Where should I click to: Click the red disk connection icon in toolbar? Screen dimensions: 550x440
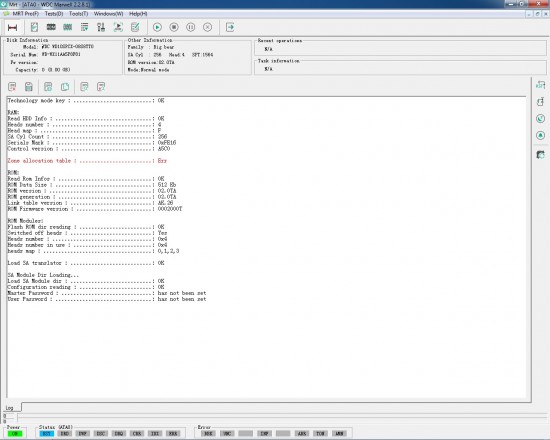(x=12, y=27)
